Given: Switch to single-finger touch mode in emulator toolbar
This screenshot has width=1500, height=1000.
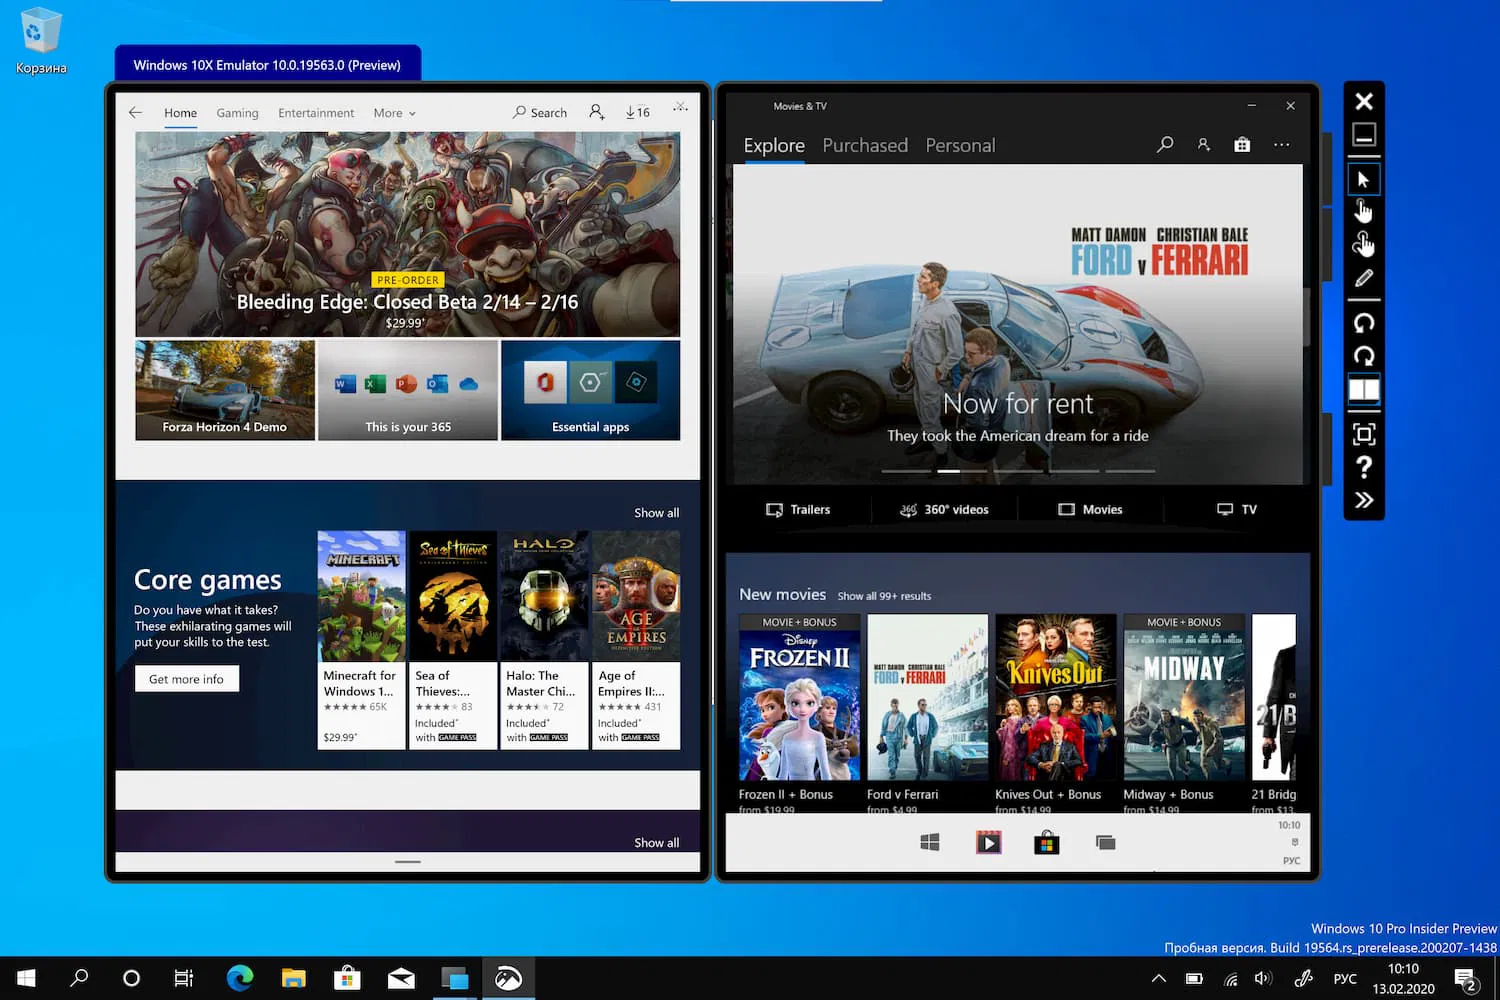Looking at the screenshot, I should [x=1364, y=211].
